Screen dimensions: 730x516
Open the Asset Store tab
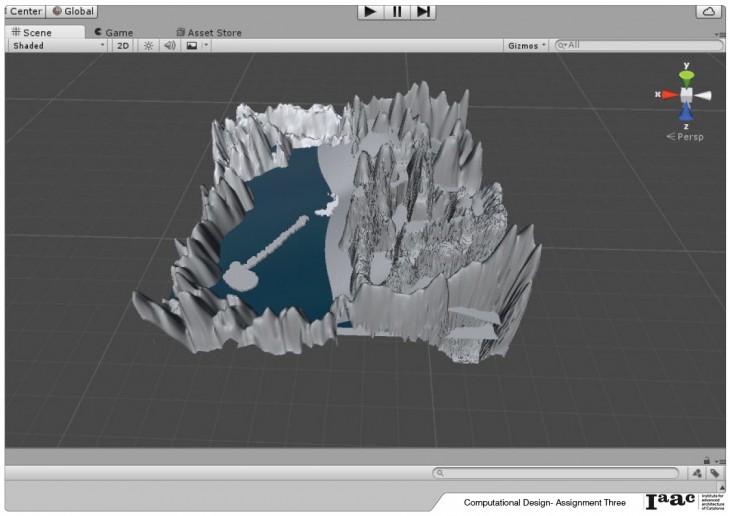coord(209,32)
